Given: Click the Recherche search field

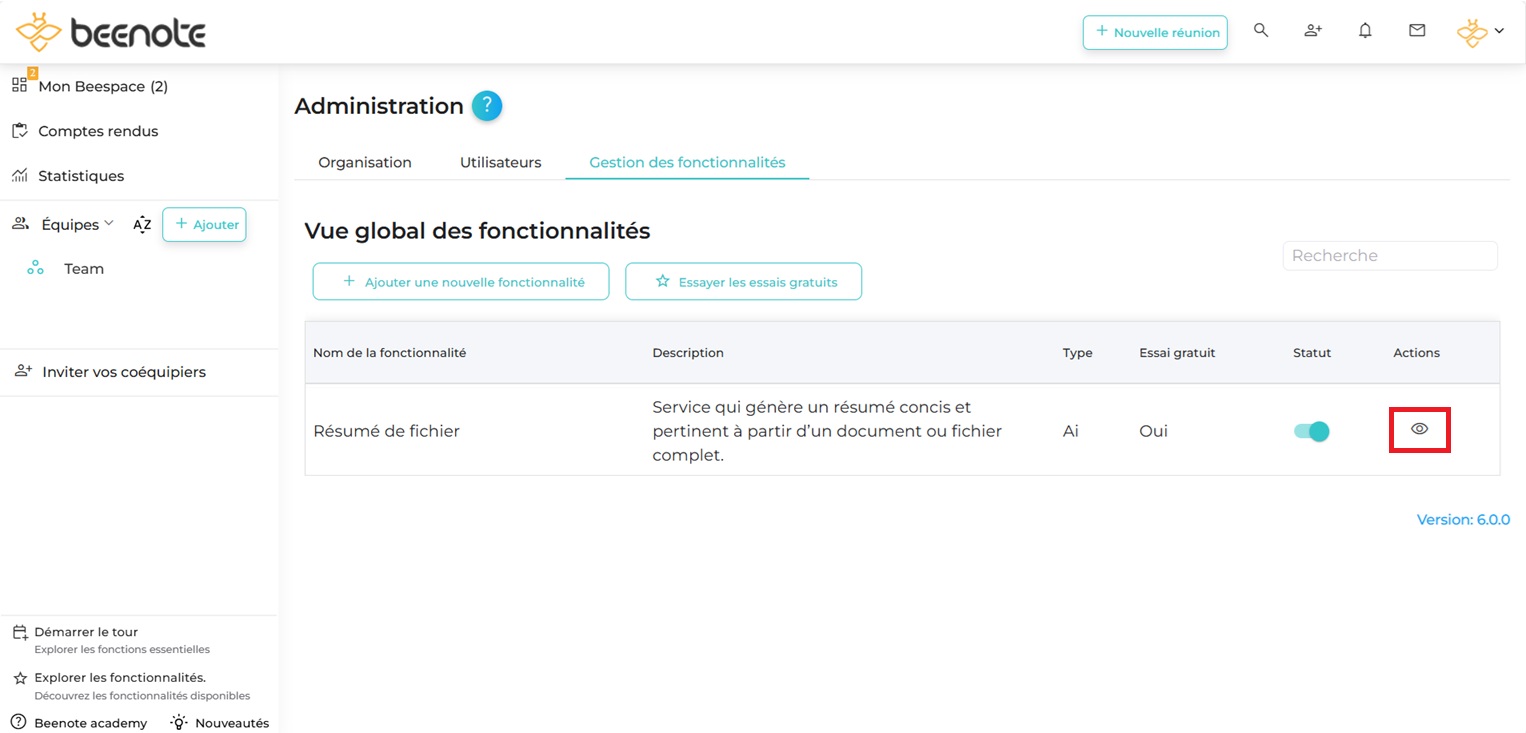Looking at the screenshot, I should (1390, 256).
